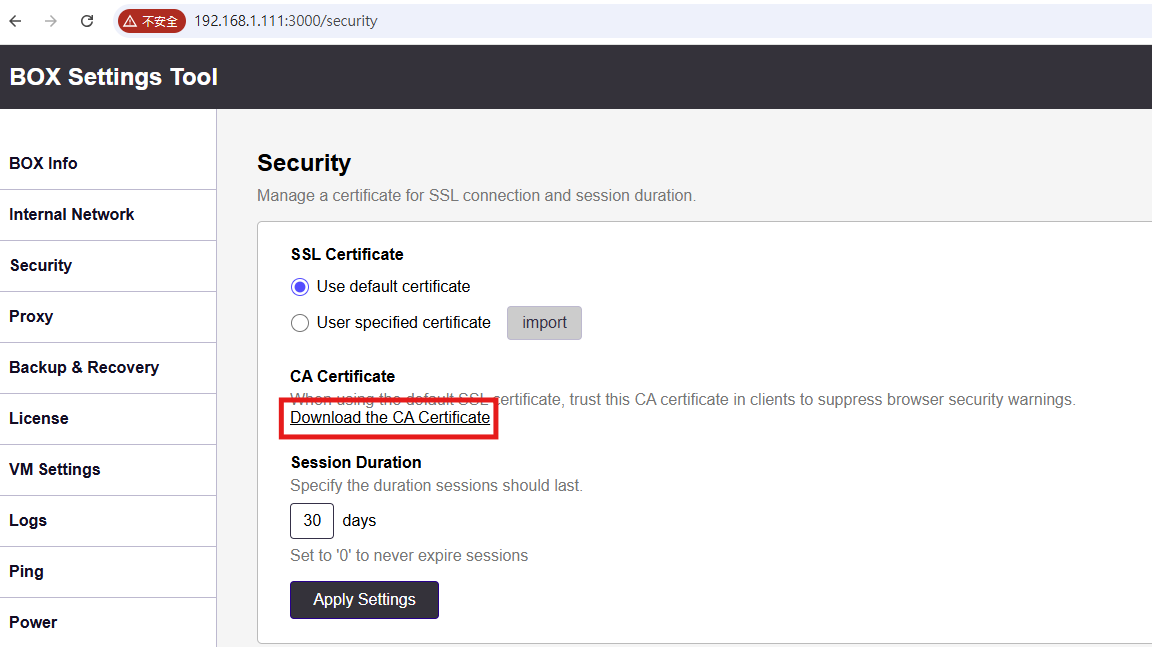Viewport: 1152px width, 647px height.
Task: Download the CA Certificate link
Action: tap(390, 417)
